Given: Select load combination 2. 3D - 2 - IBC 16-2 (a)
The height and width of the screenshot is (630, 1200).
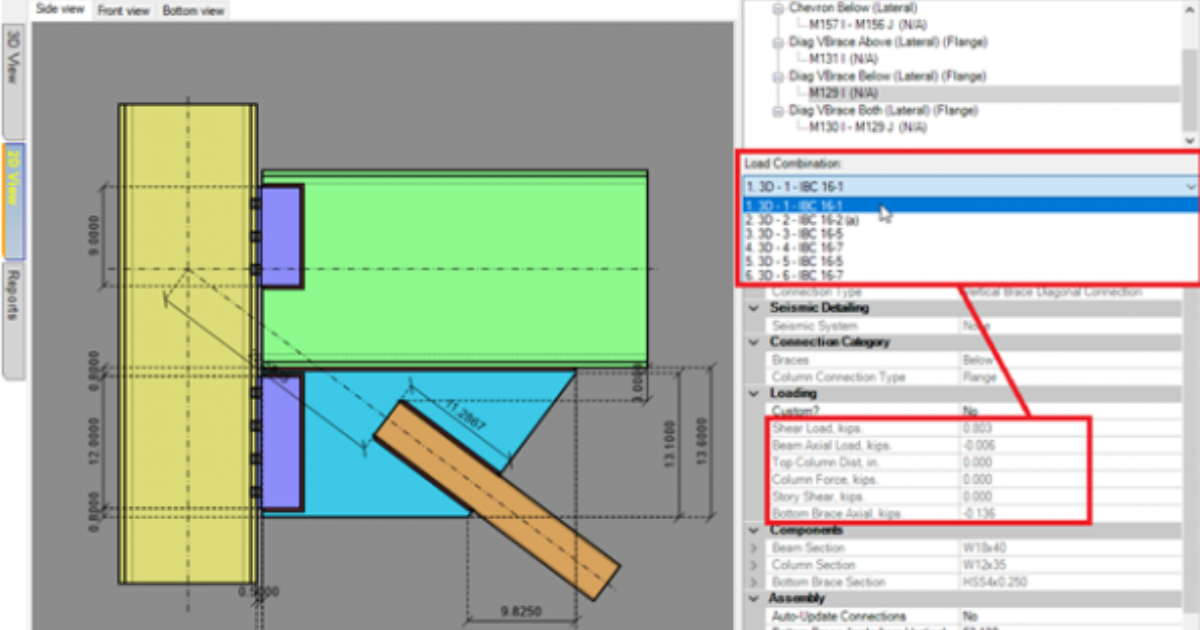Looking at the screenshot, I should click(850, 218).
